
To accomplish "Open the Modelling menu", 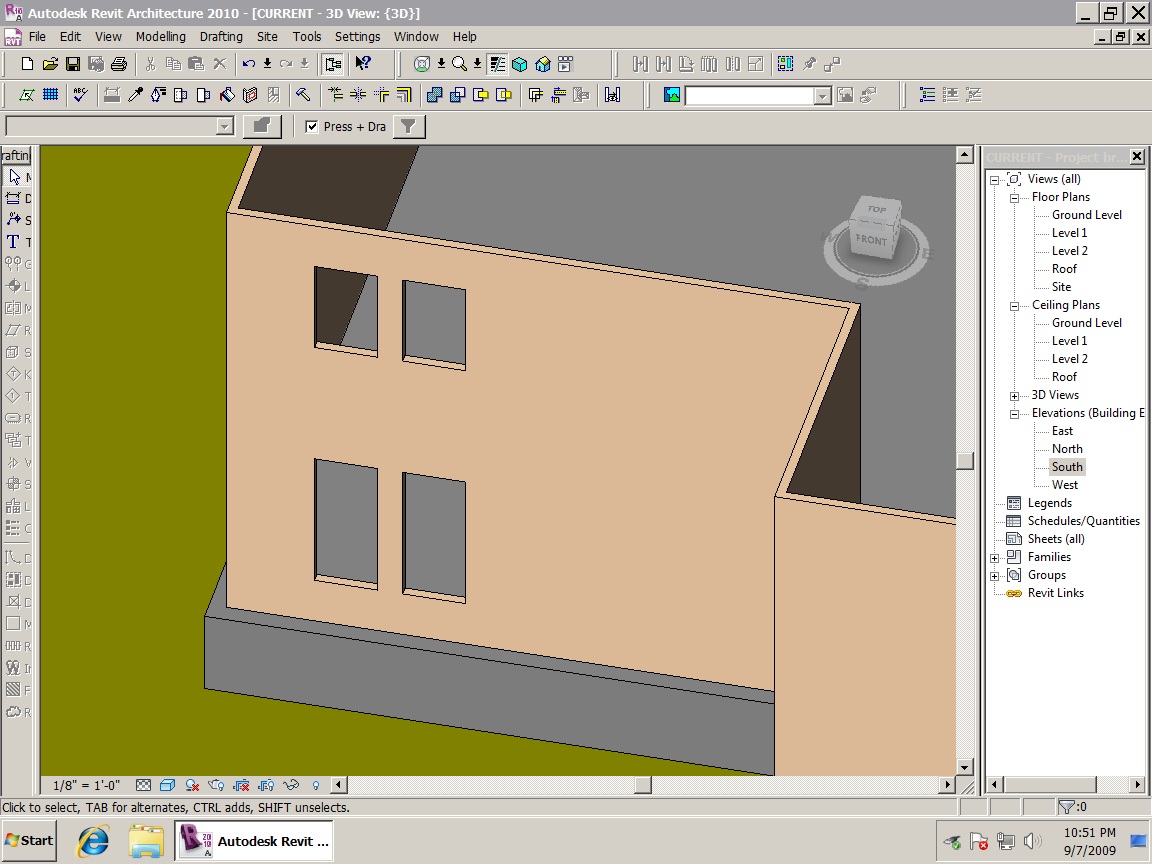I will pos(161,36).
